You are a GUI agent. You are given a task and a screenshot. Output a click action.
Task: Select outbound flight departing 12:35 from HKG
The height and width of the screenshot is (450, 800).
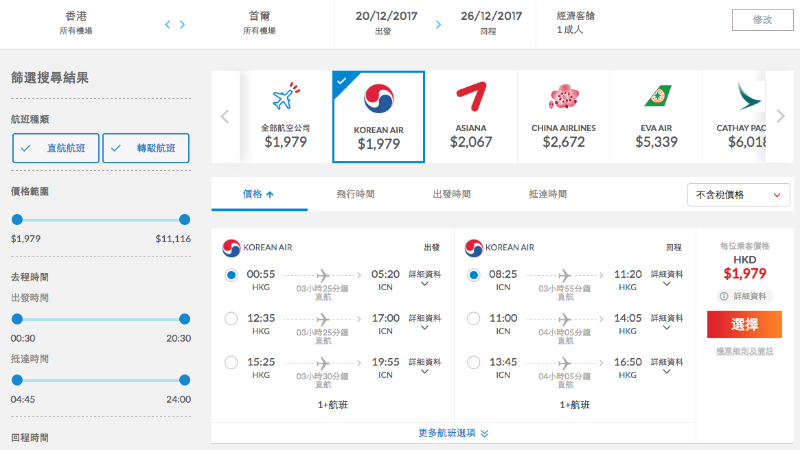pyautogui.click(x=231, y=319)
